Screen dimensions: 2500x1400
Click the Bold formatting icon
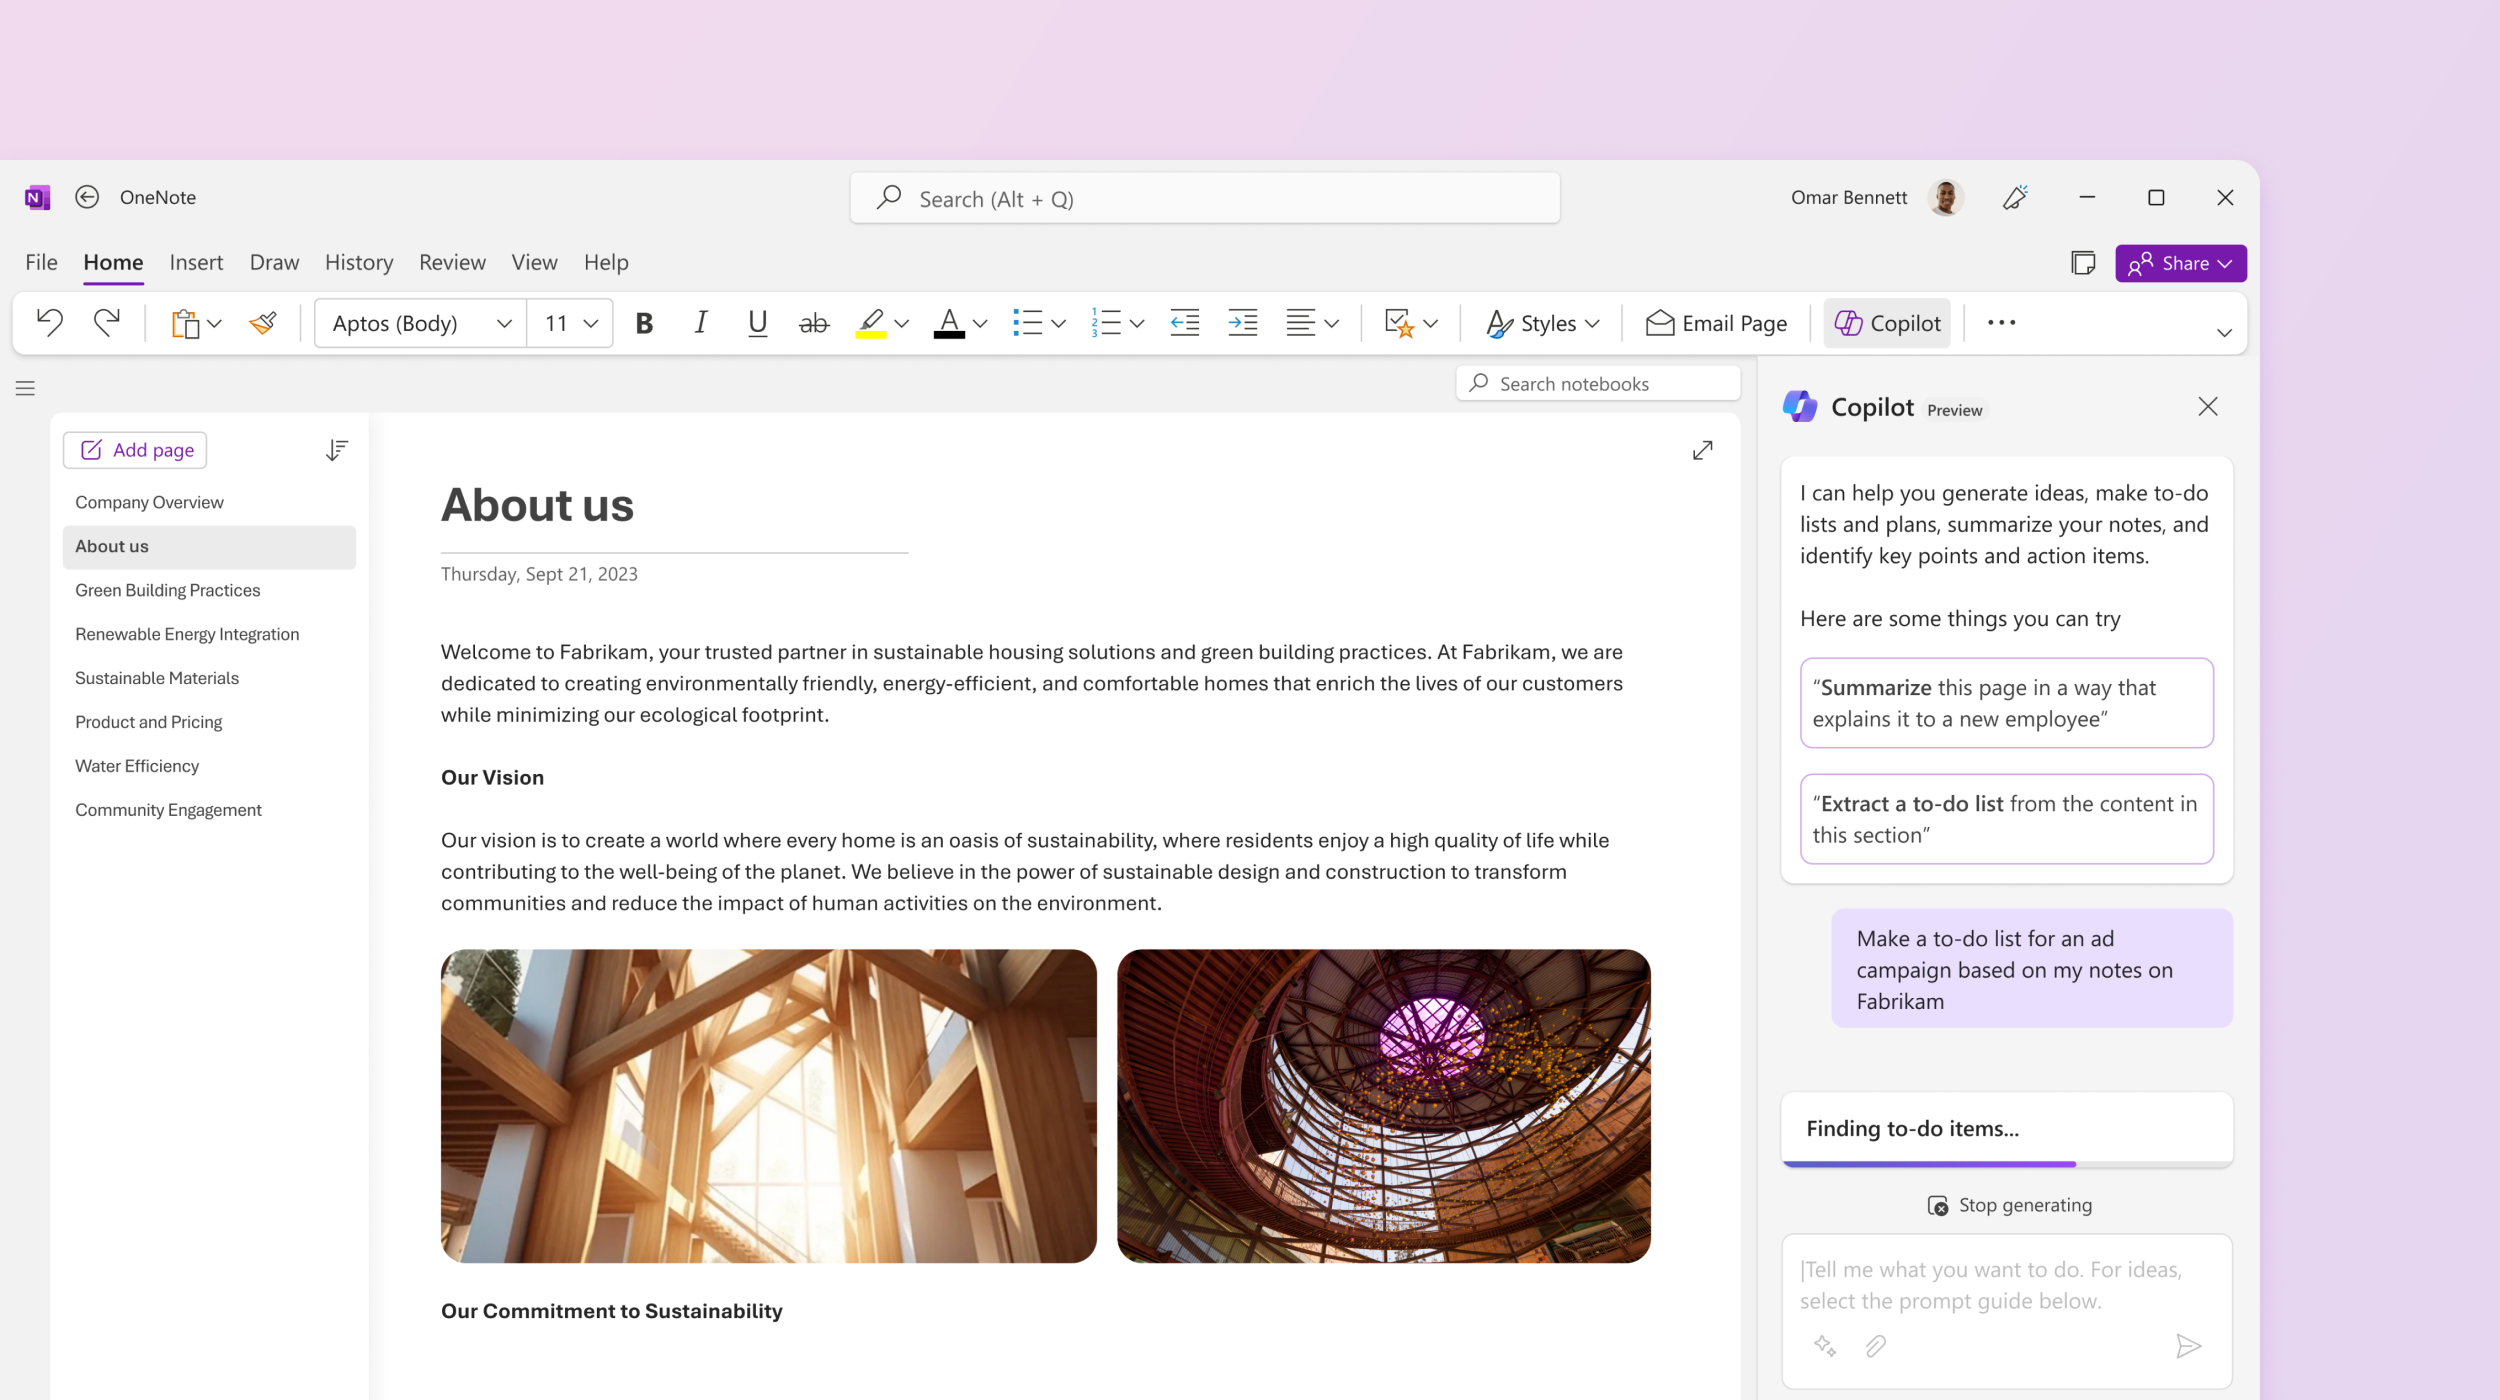(x=642, y=323)
